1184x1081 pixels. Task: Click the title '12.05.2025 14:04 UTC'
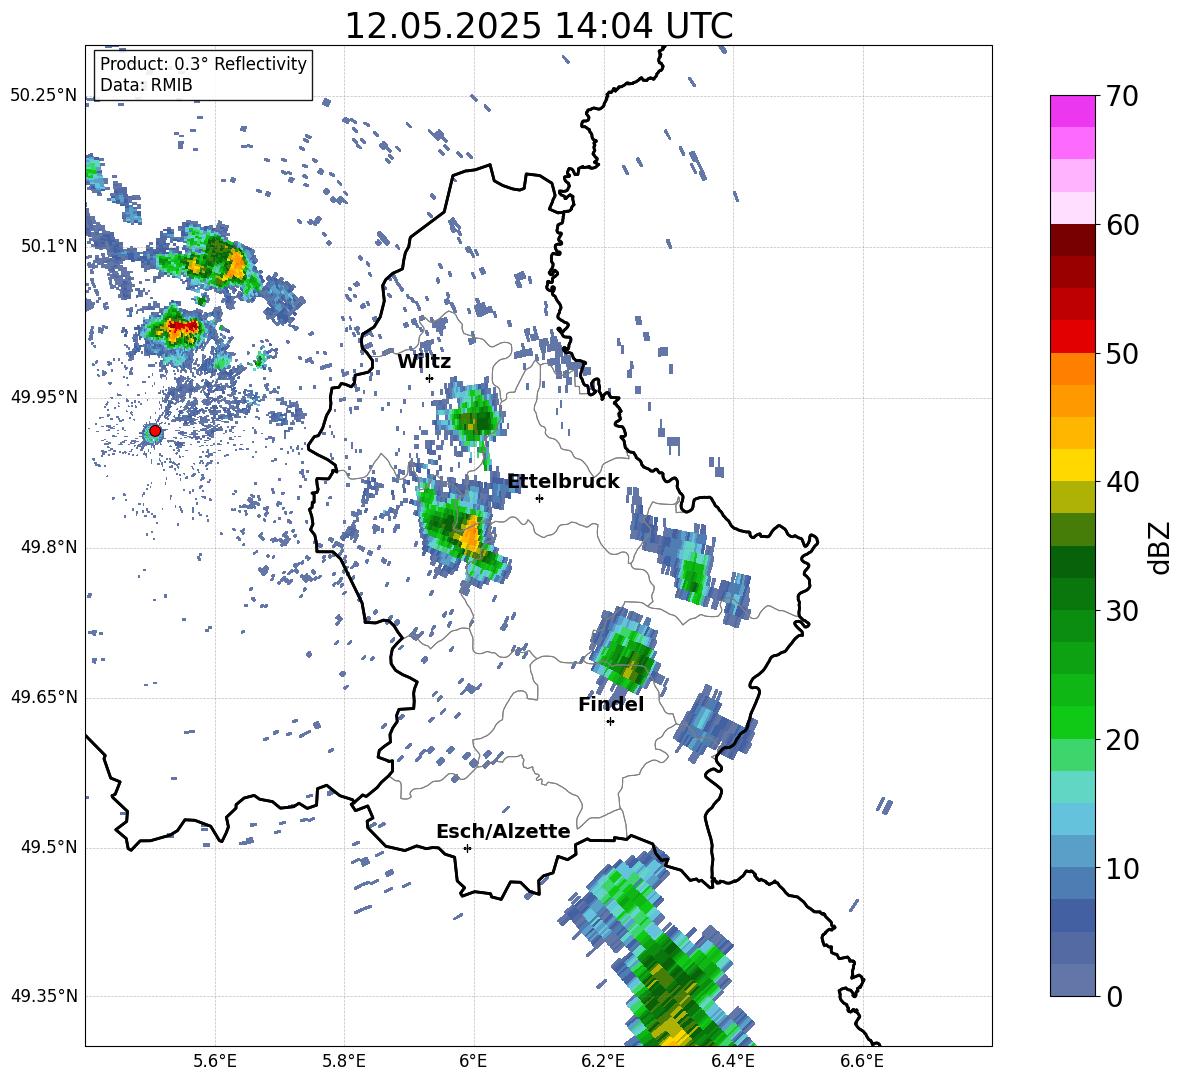538,26
